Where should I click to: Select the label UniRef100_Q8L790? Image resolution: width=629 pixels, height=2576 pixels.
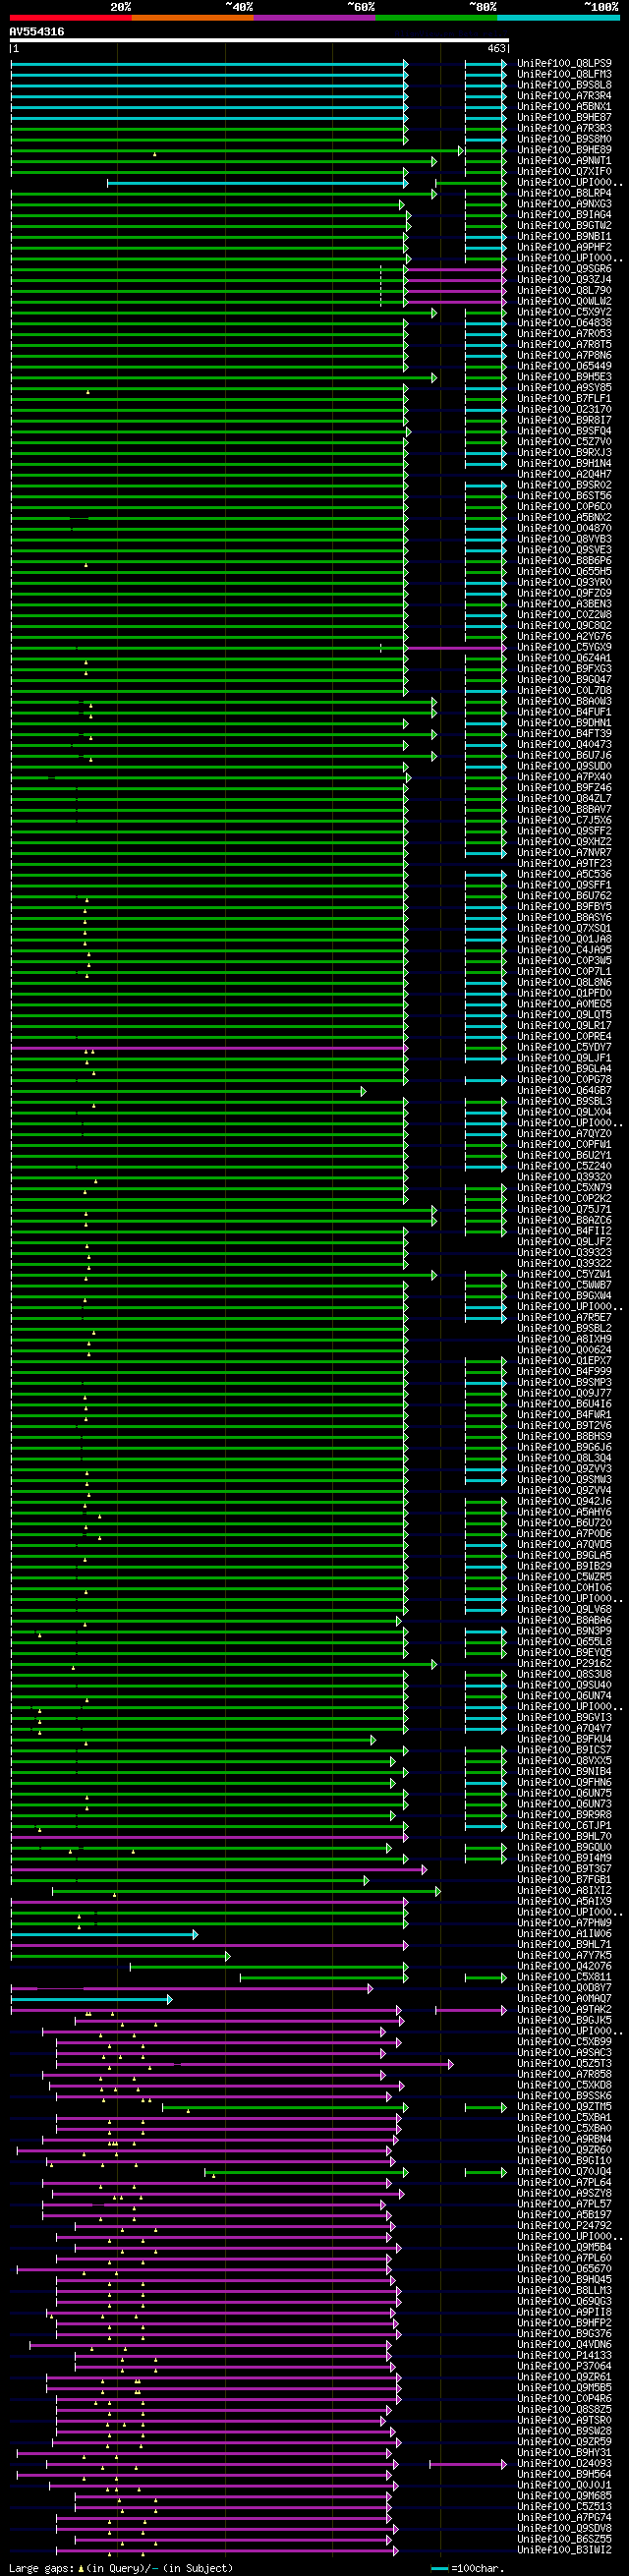point(564,291)
